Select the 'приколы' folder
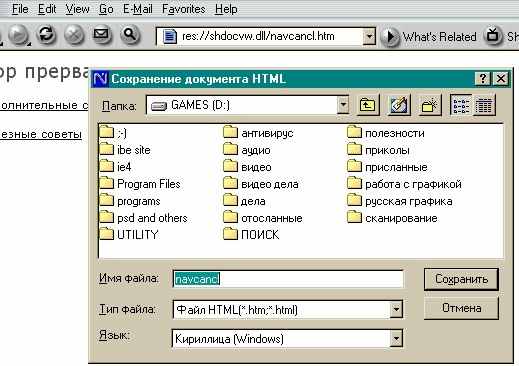The image size is (519, 366). [378, 150]
